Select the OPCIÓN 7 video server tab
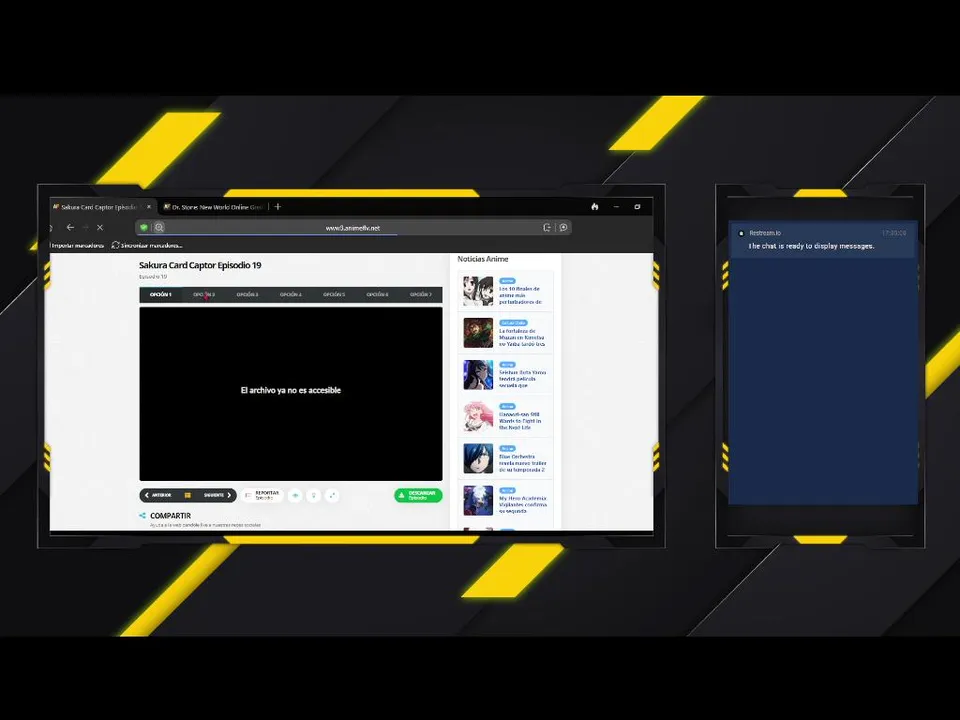The height and width of the screenshot is (720, 960). point(421,294)
